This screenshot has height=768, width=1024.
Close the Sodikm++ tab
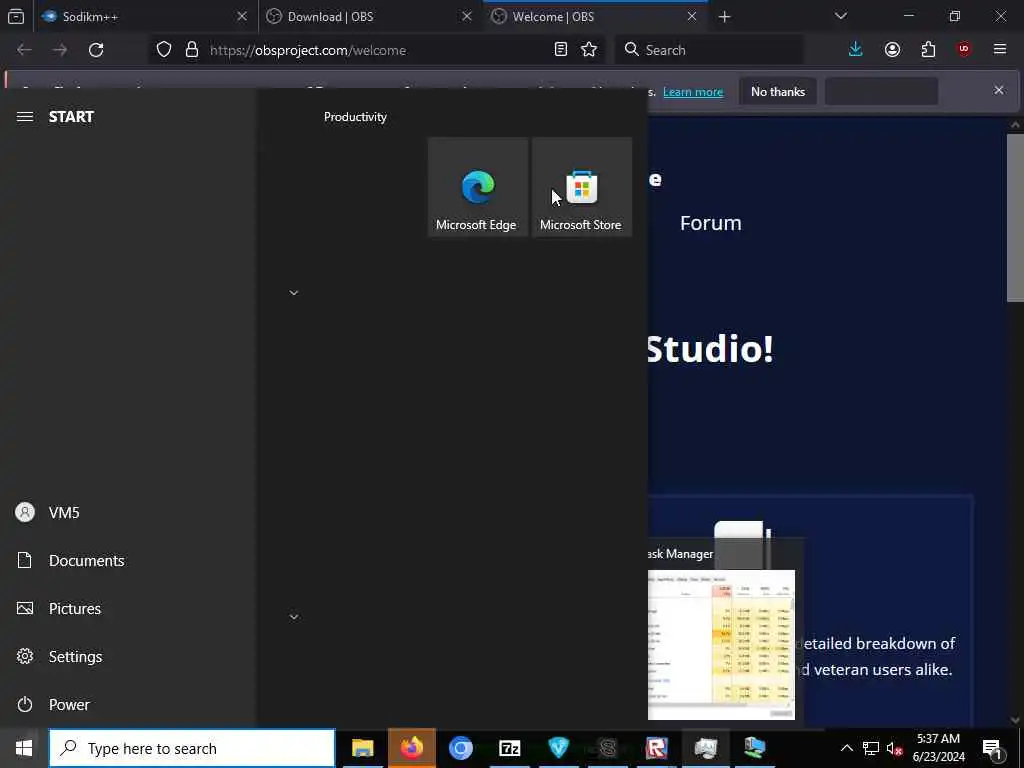[x=242, y=16]
